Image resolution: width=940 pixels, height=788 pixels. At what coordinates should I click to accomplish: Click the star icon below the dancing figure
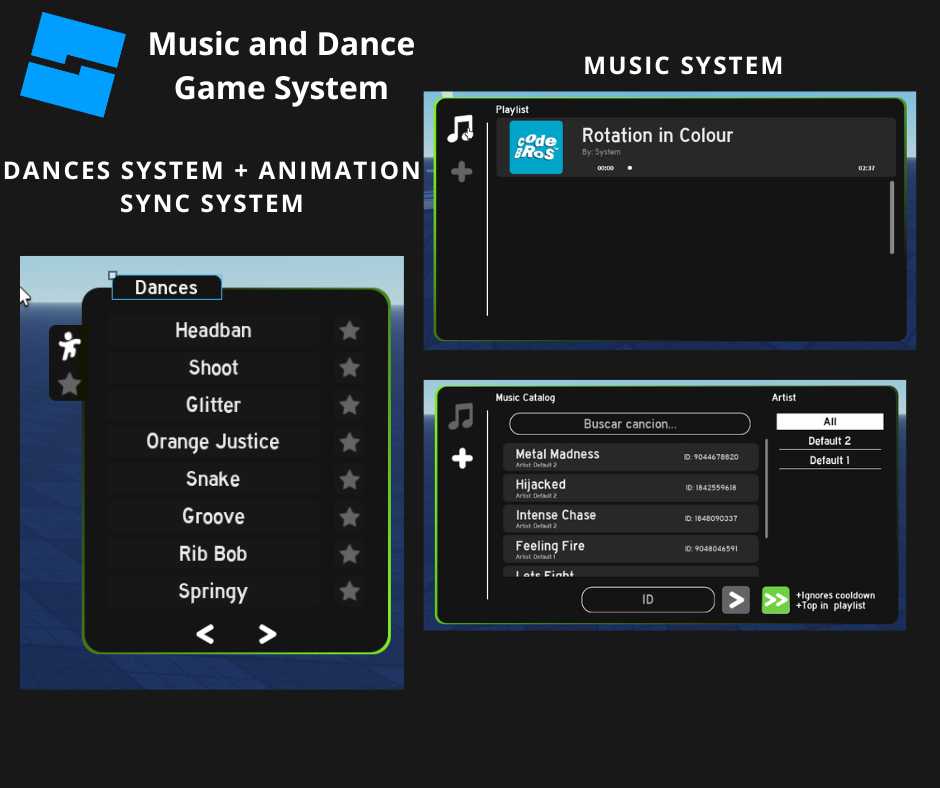click(68, 384)
